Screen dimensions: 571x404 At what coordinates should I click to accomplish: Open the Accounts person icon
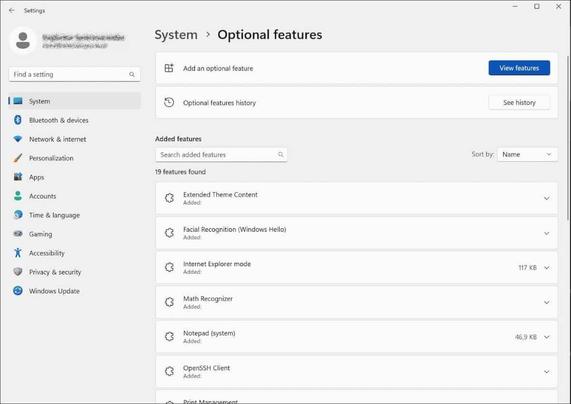pos(18,196)
